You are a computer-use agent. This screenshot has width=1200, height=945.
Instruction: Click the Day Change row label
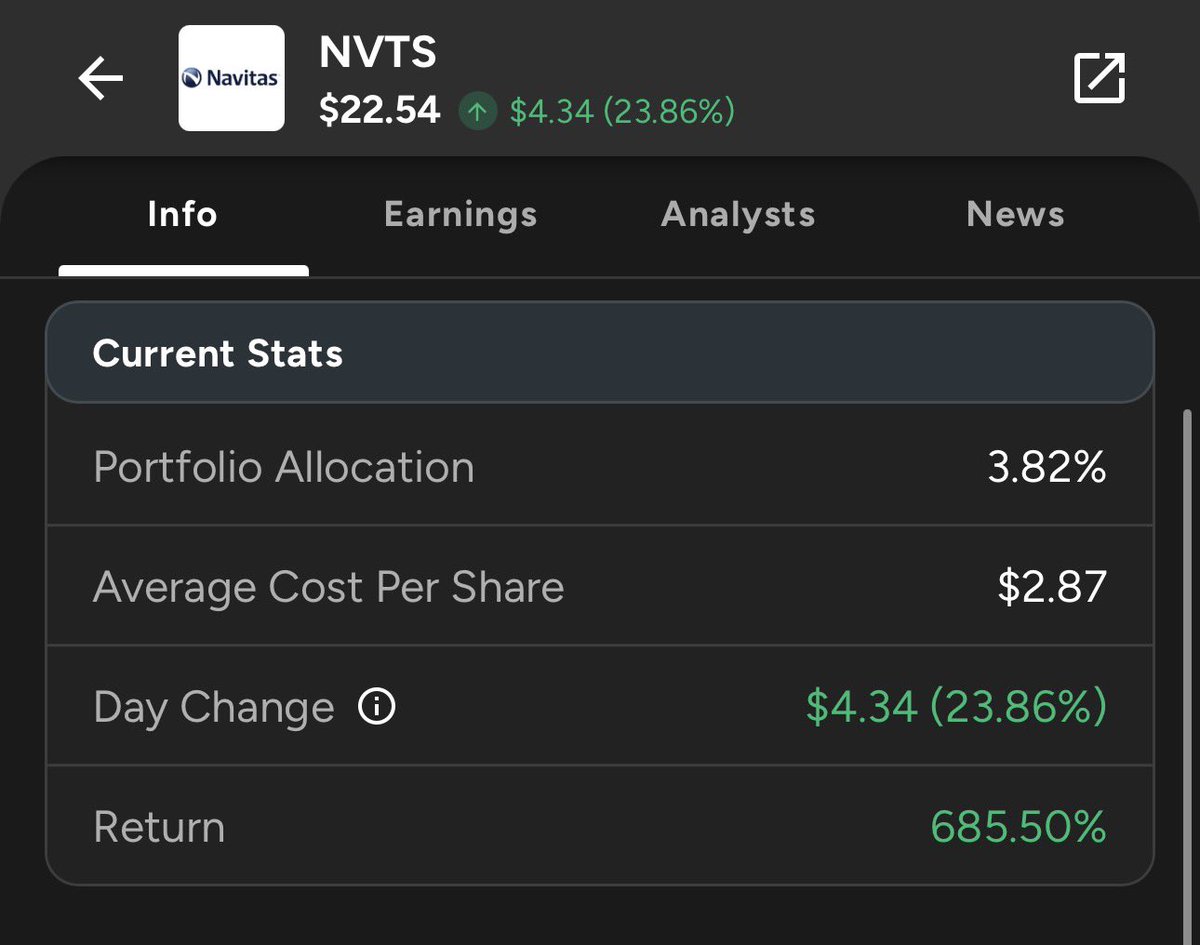[x=214, y=708]
